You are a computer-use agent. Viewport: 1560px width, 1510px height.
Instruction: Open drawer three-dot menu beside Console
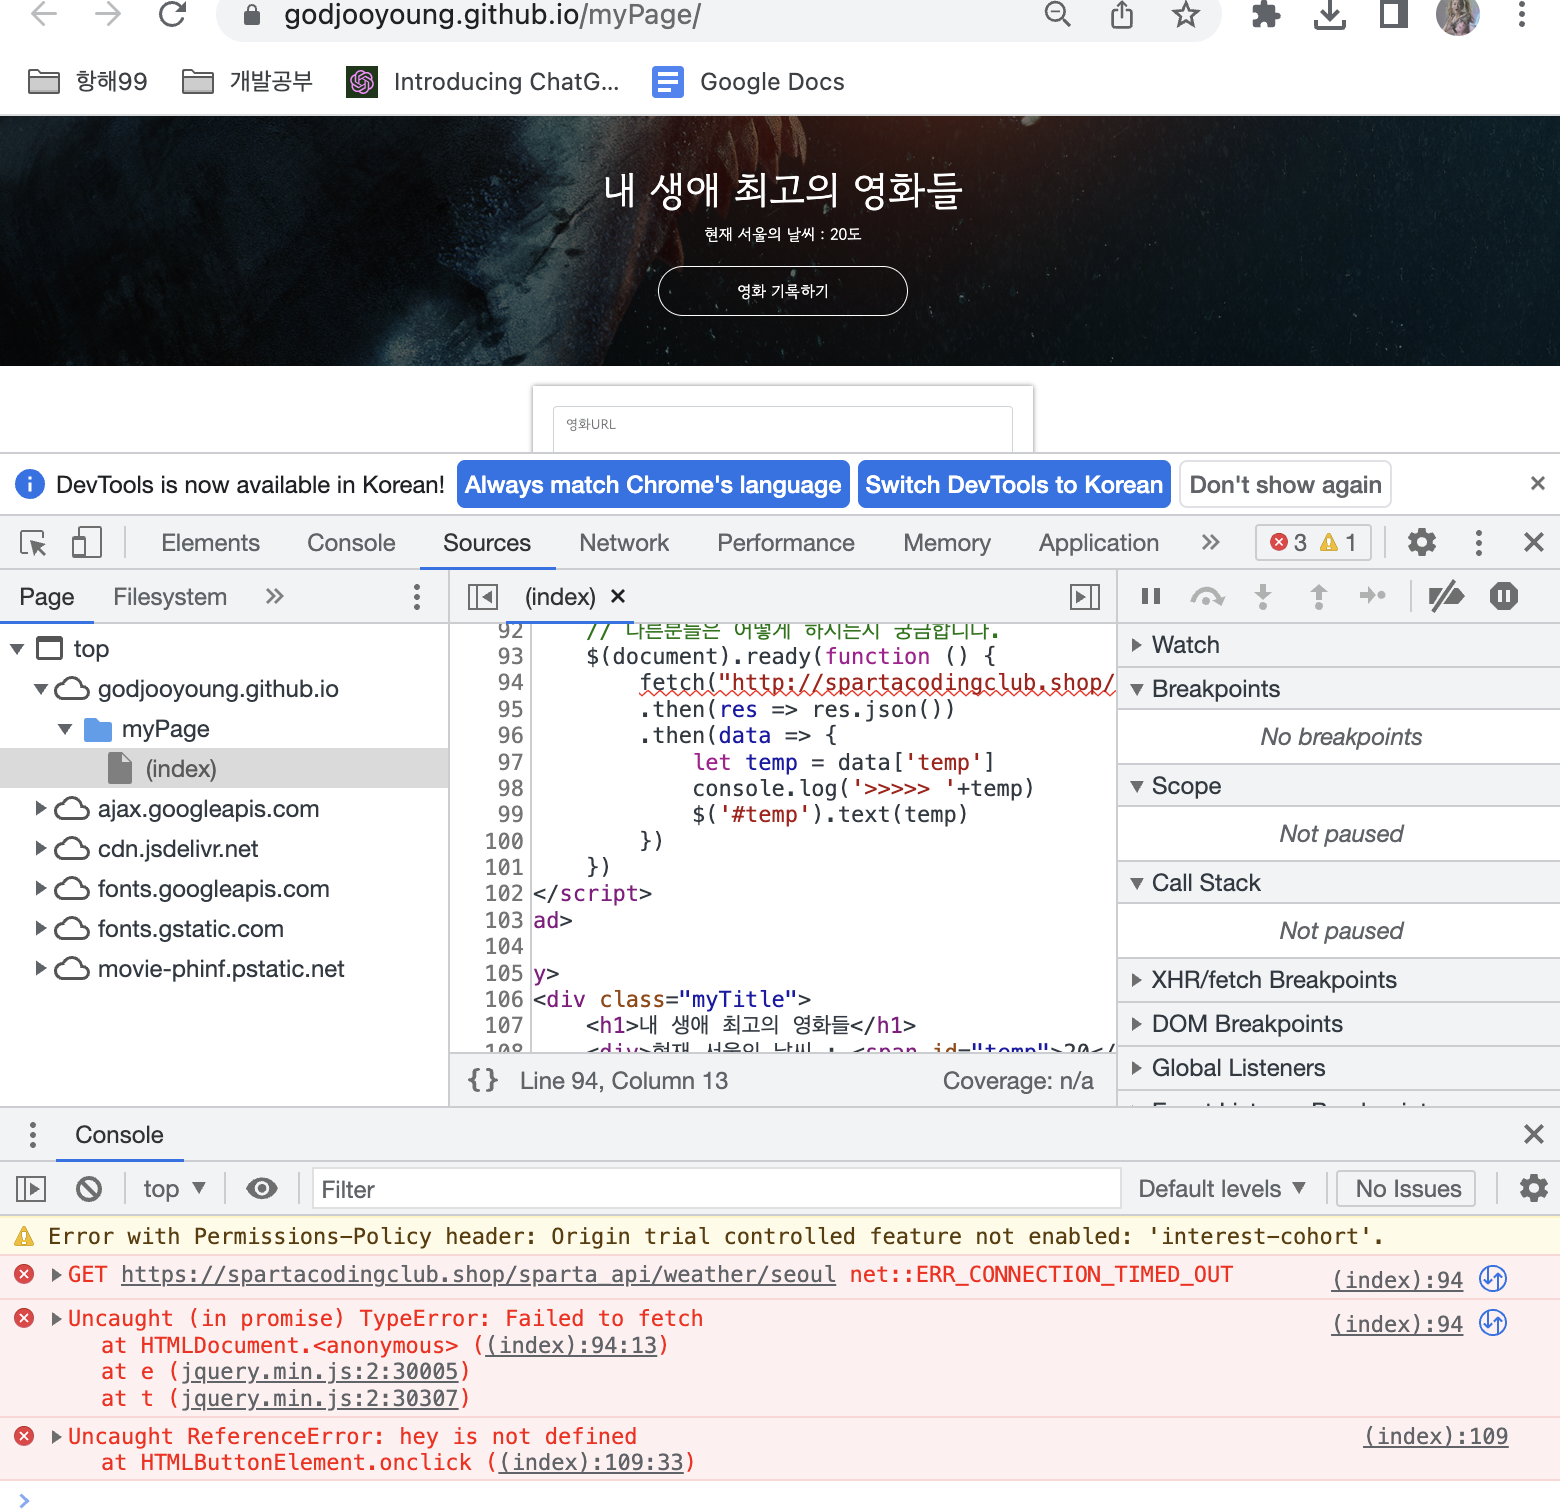pyautogui.click(x=33, y=1135)
